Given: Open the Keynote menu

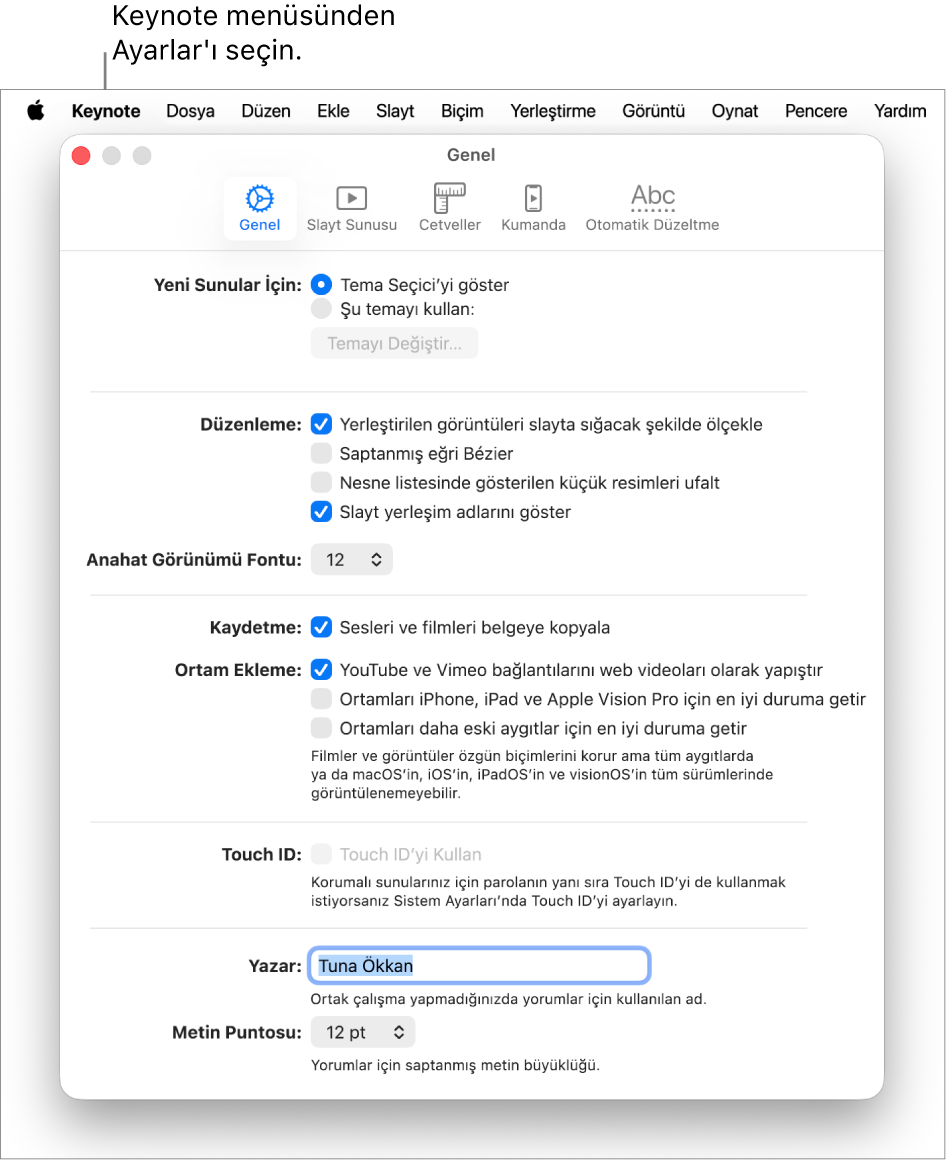Looking at the screenshot, I should click(106, 111).
